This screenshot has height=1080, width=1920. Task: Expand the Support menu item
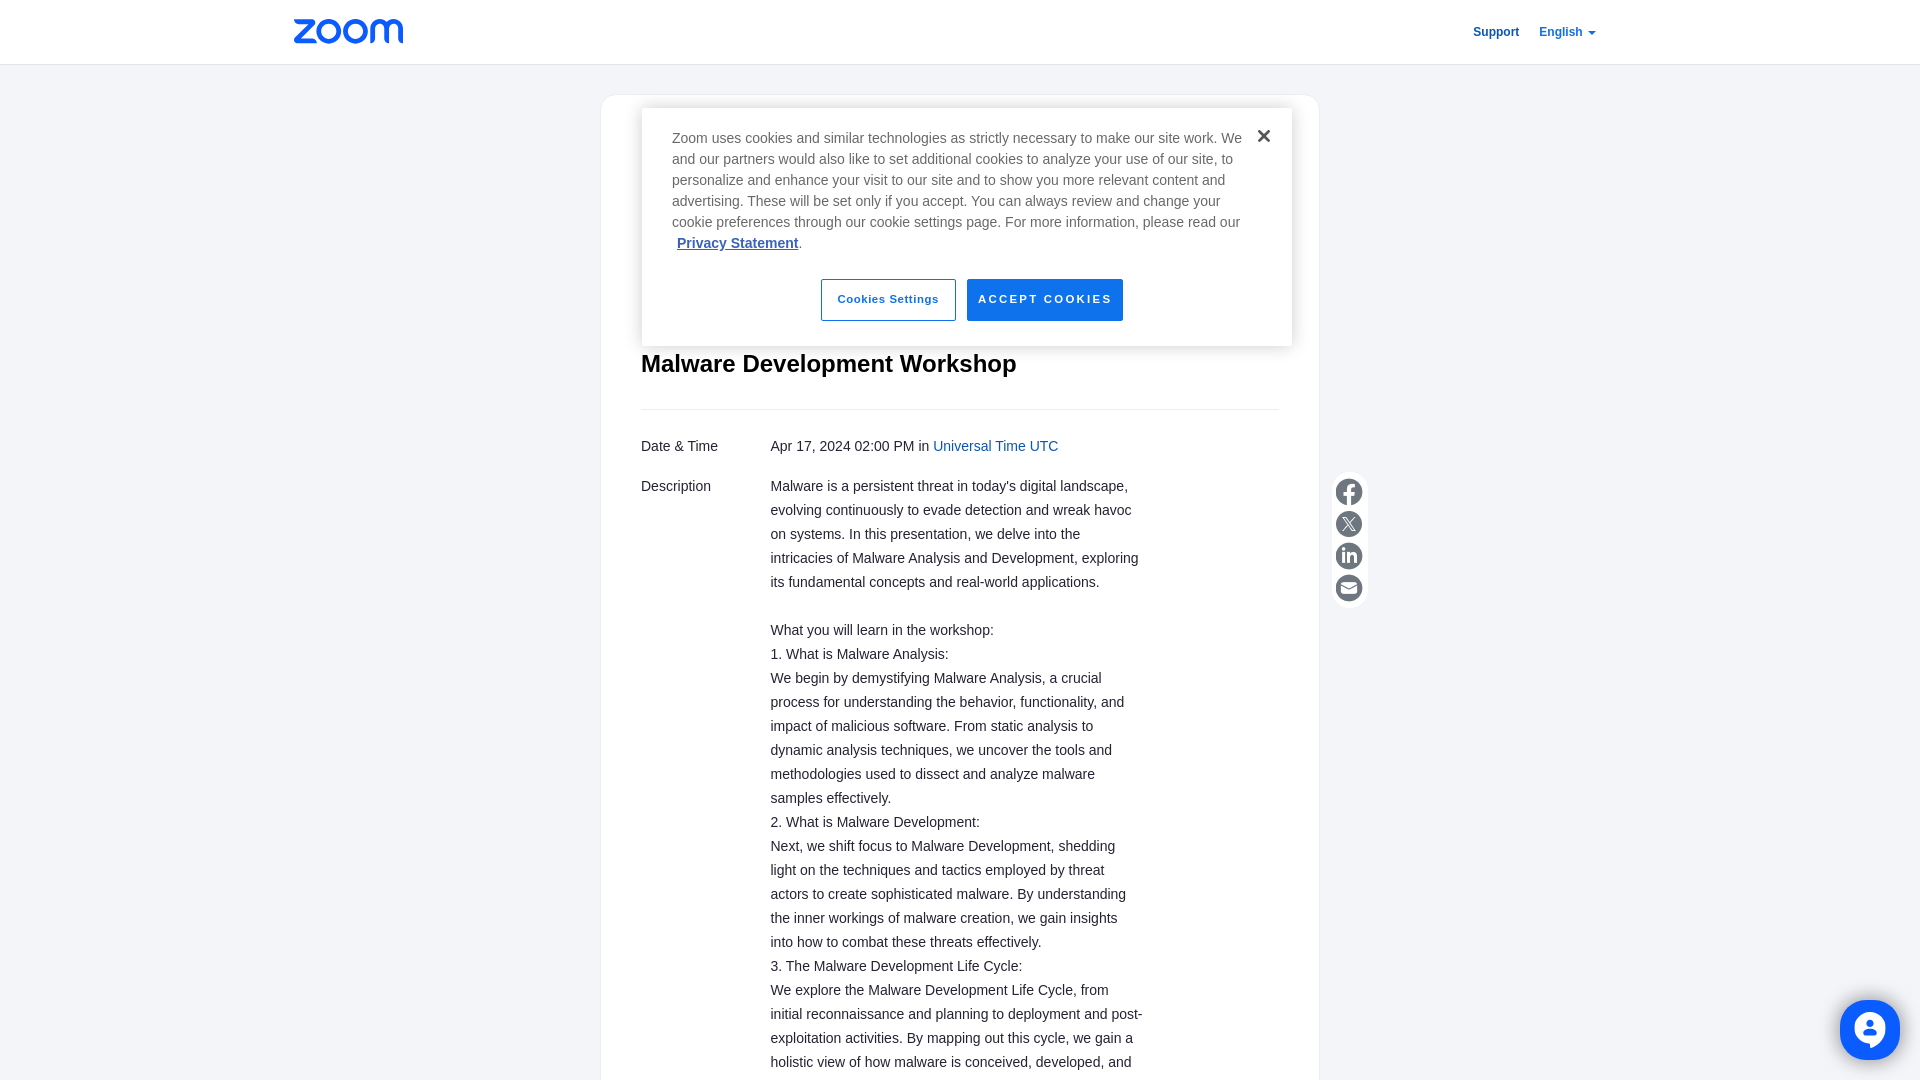1497,32
